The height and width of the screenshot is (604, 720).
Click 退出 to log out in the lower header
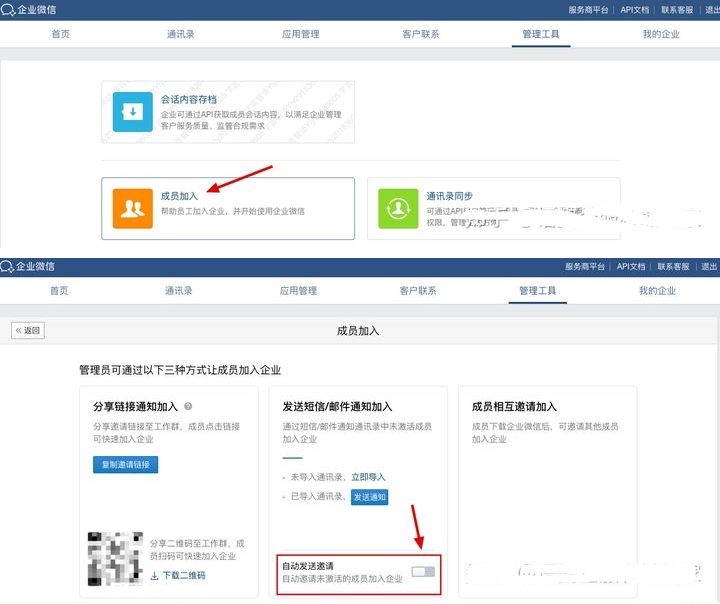pyautogui.click(x=709, y=266)
